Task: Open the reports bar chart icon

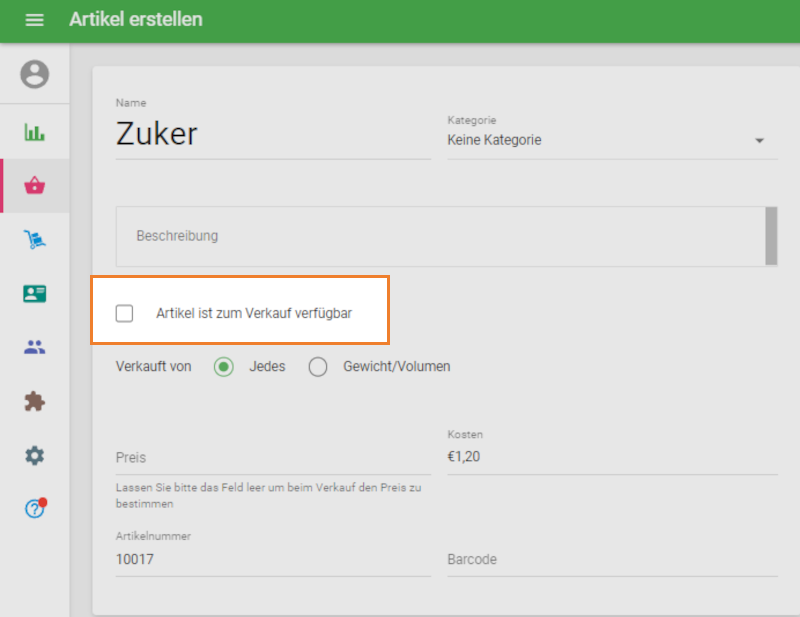Action: (34, 132)
